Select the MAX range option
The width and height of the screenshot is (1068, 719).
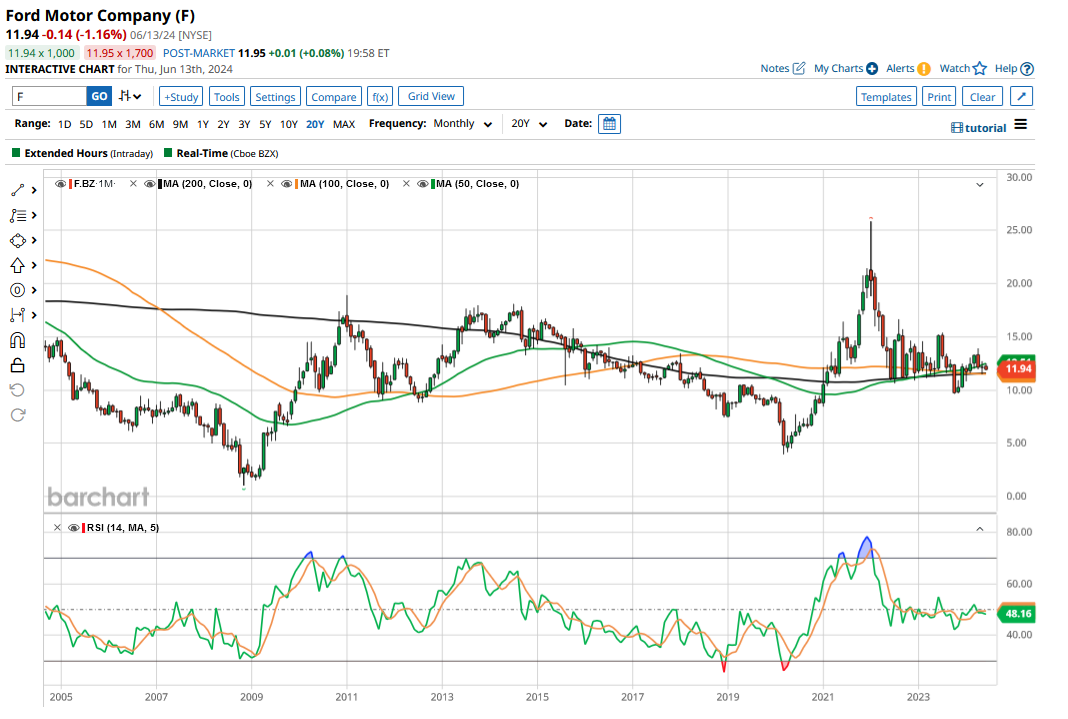pos(344,124)
